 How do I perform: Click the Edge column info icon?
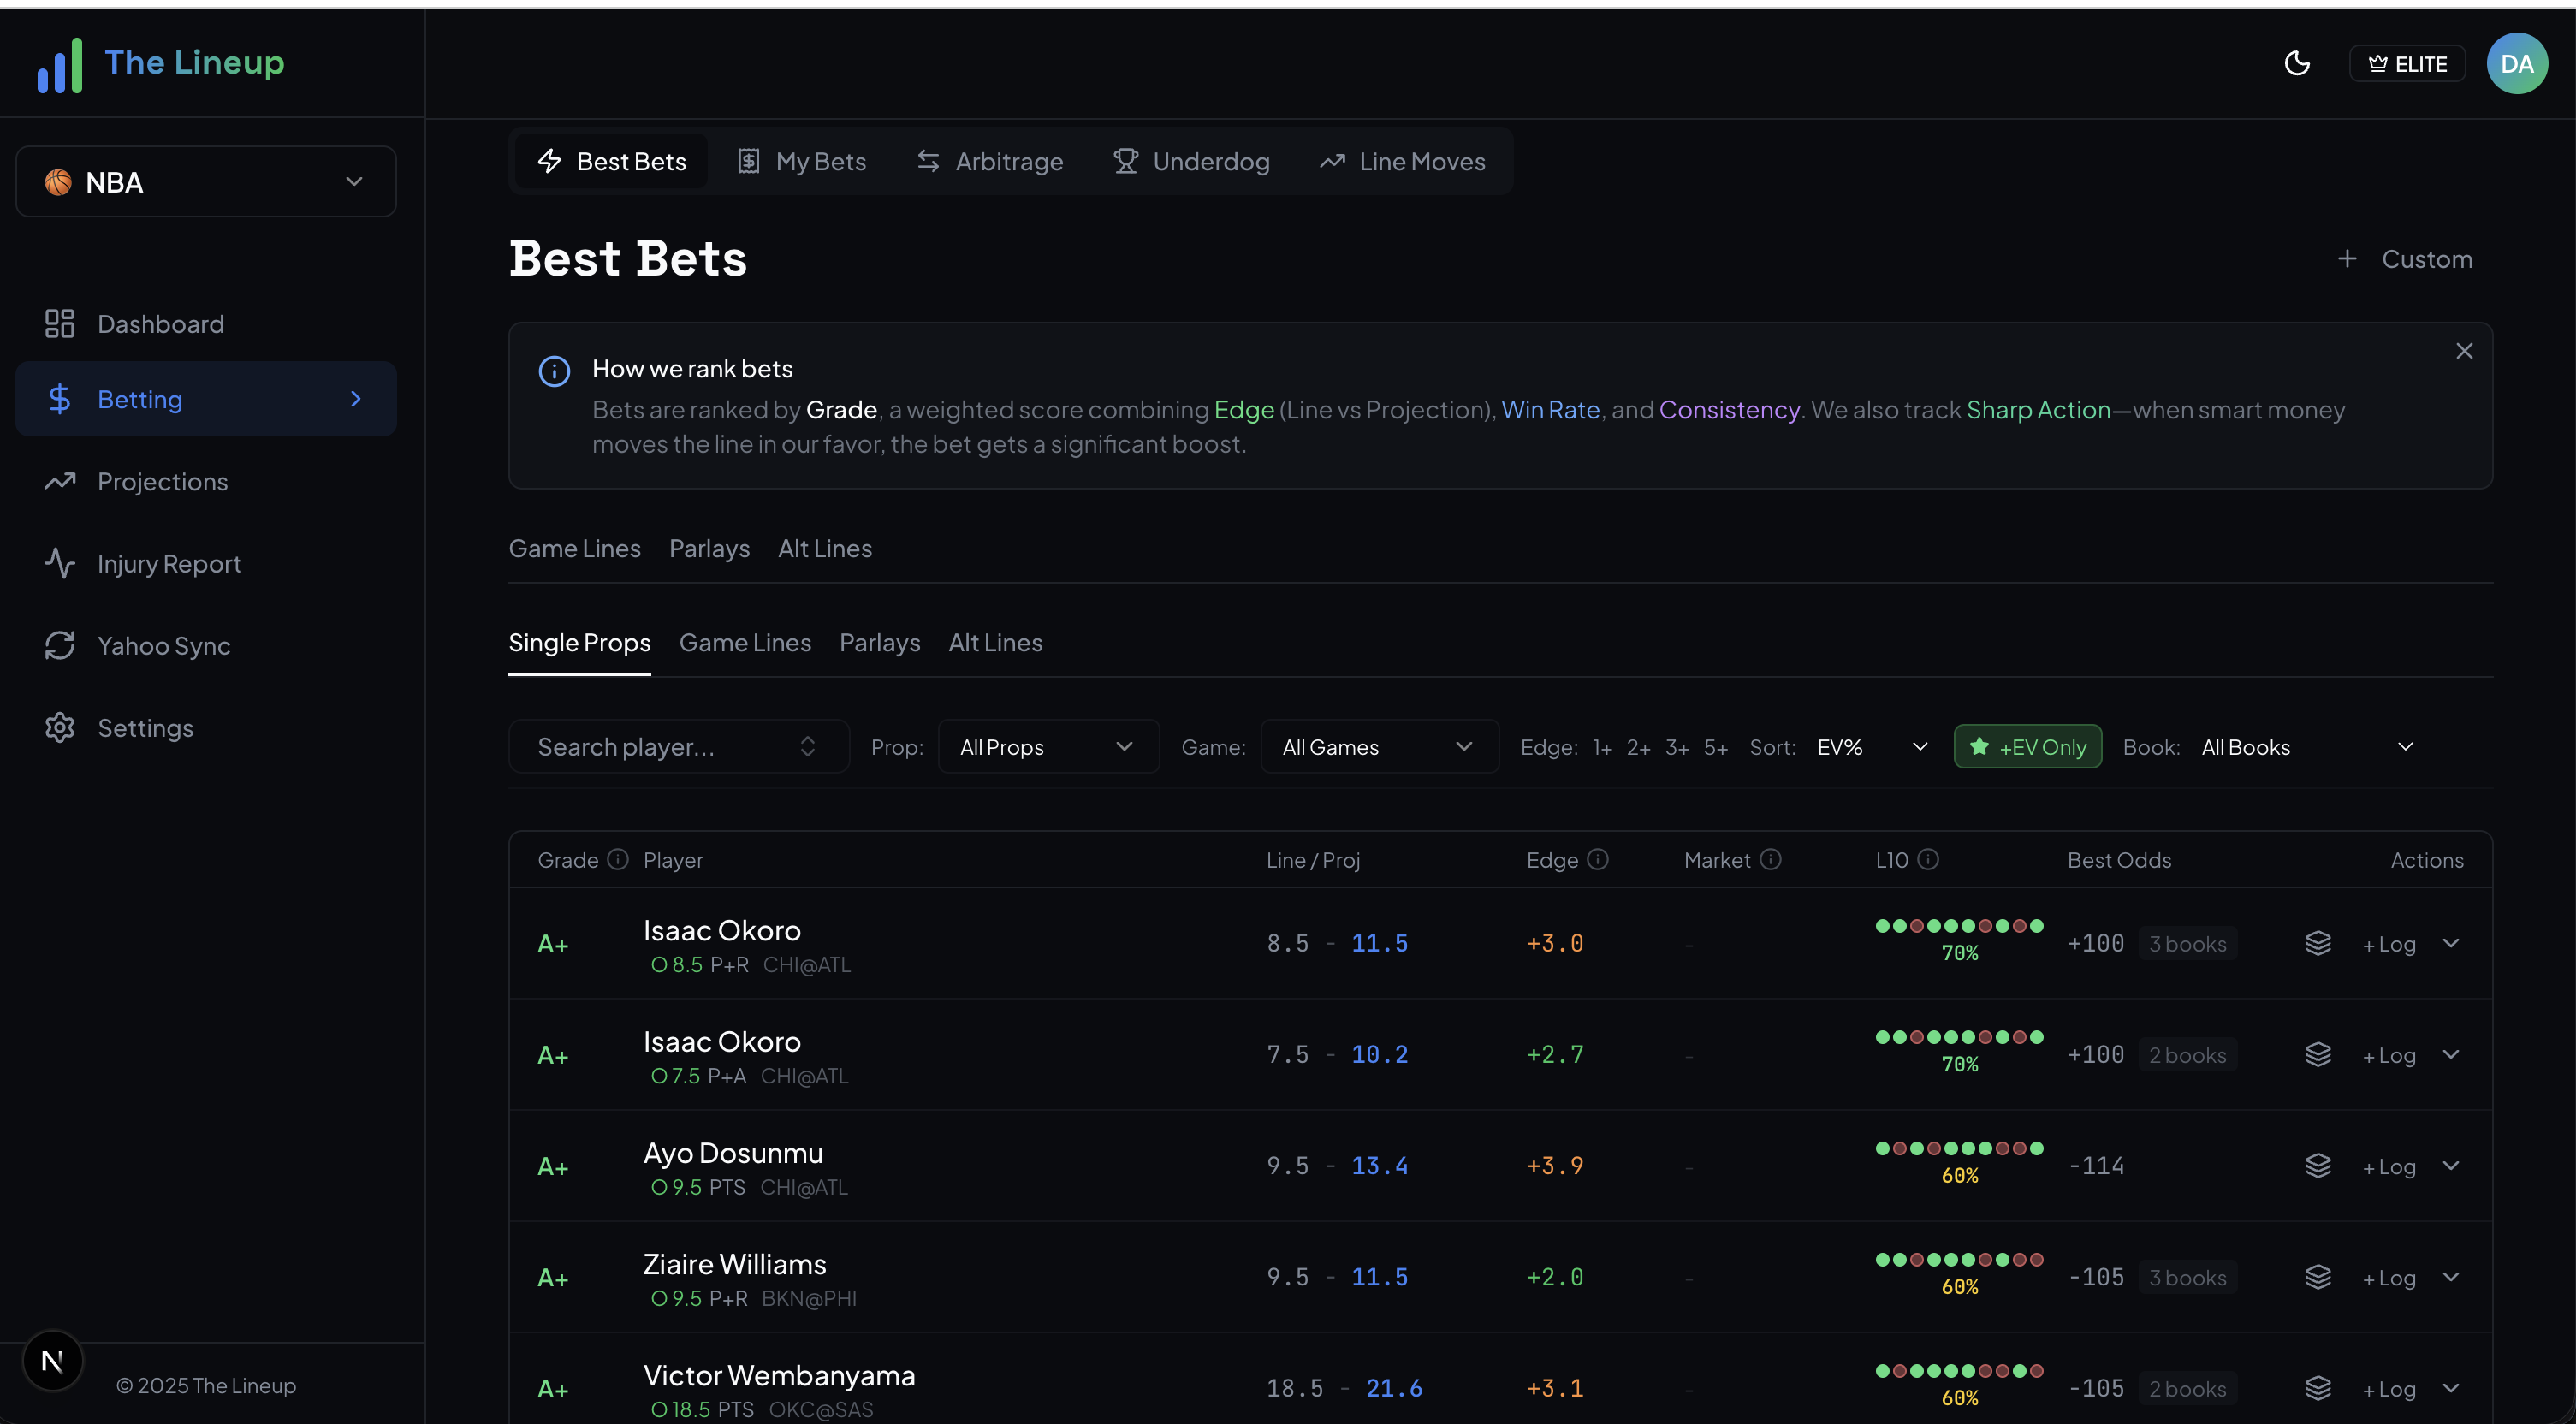click(x=1597, y=859)
